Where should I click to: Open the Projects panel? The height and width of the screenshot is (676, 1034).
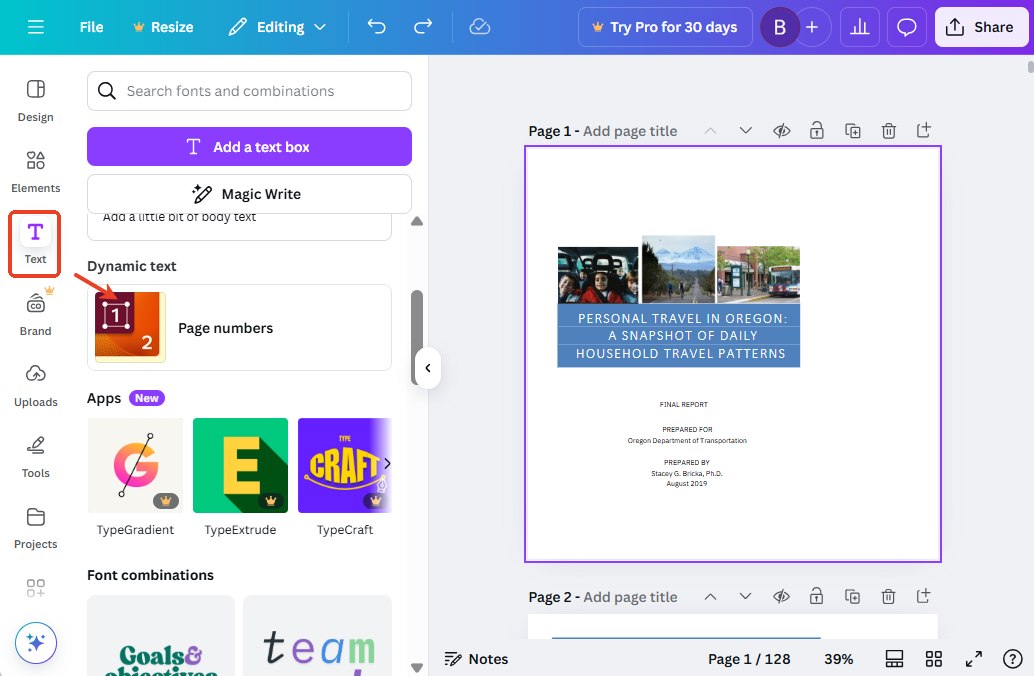click(x=35, y=528)
